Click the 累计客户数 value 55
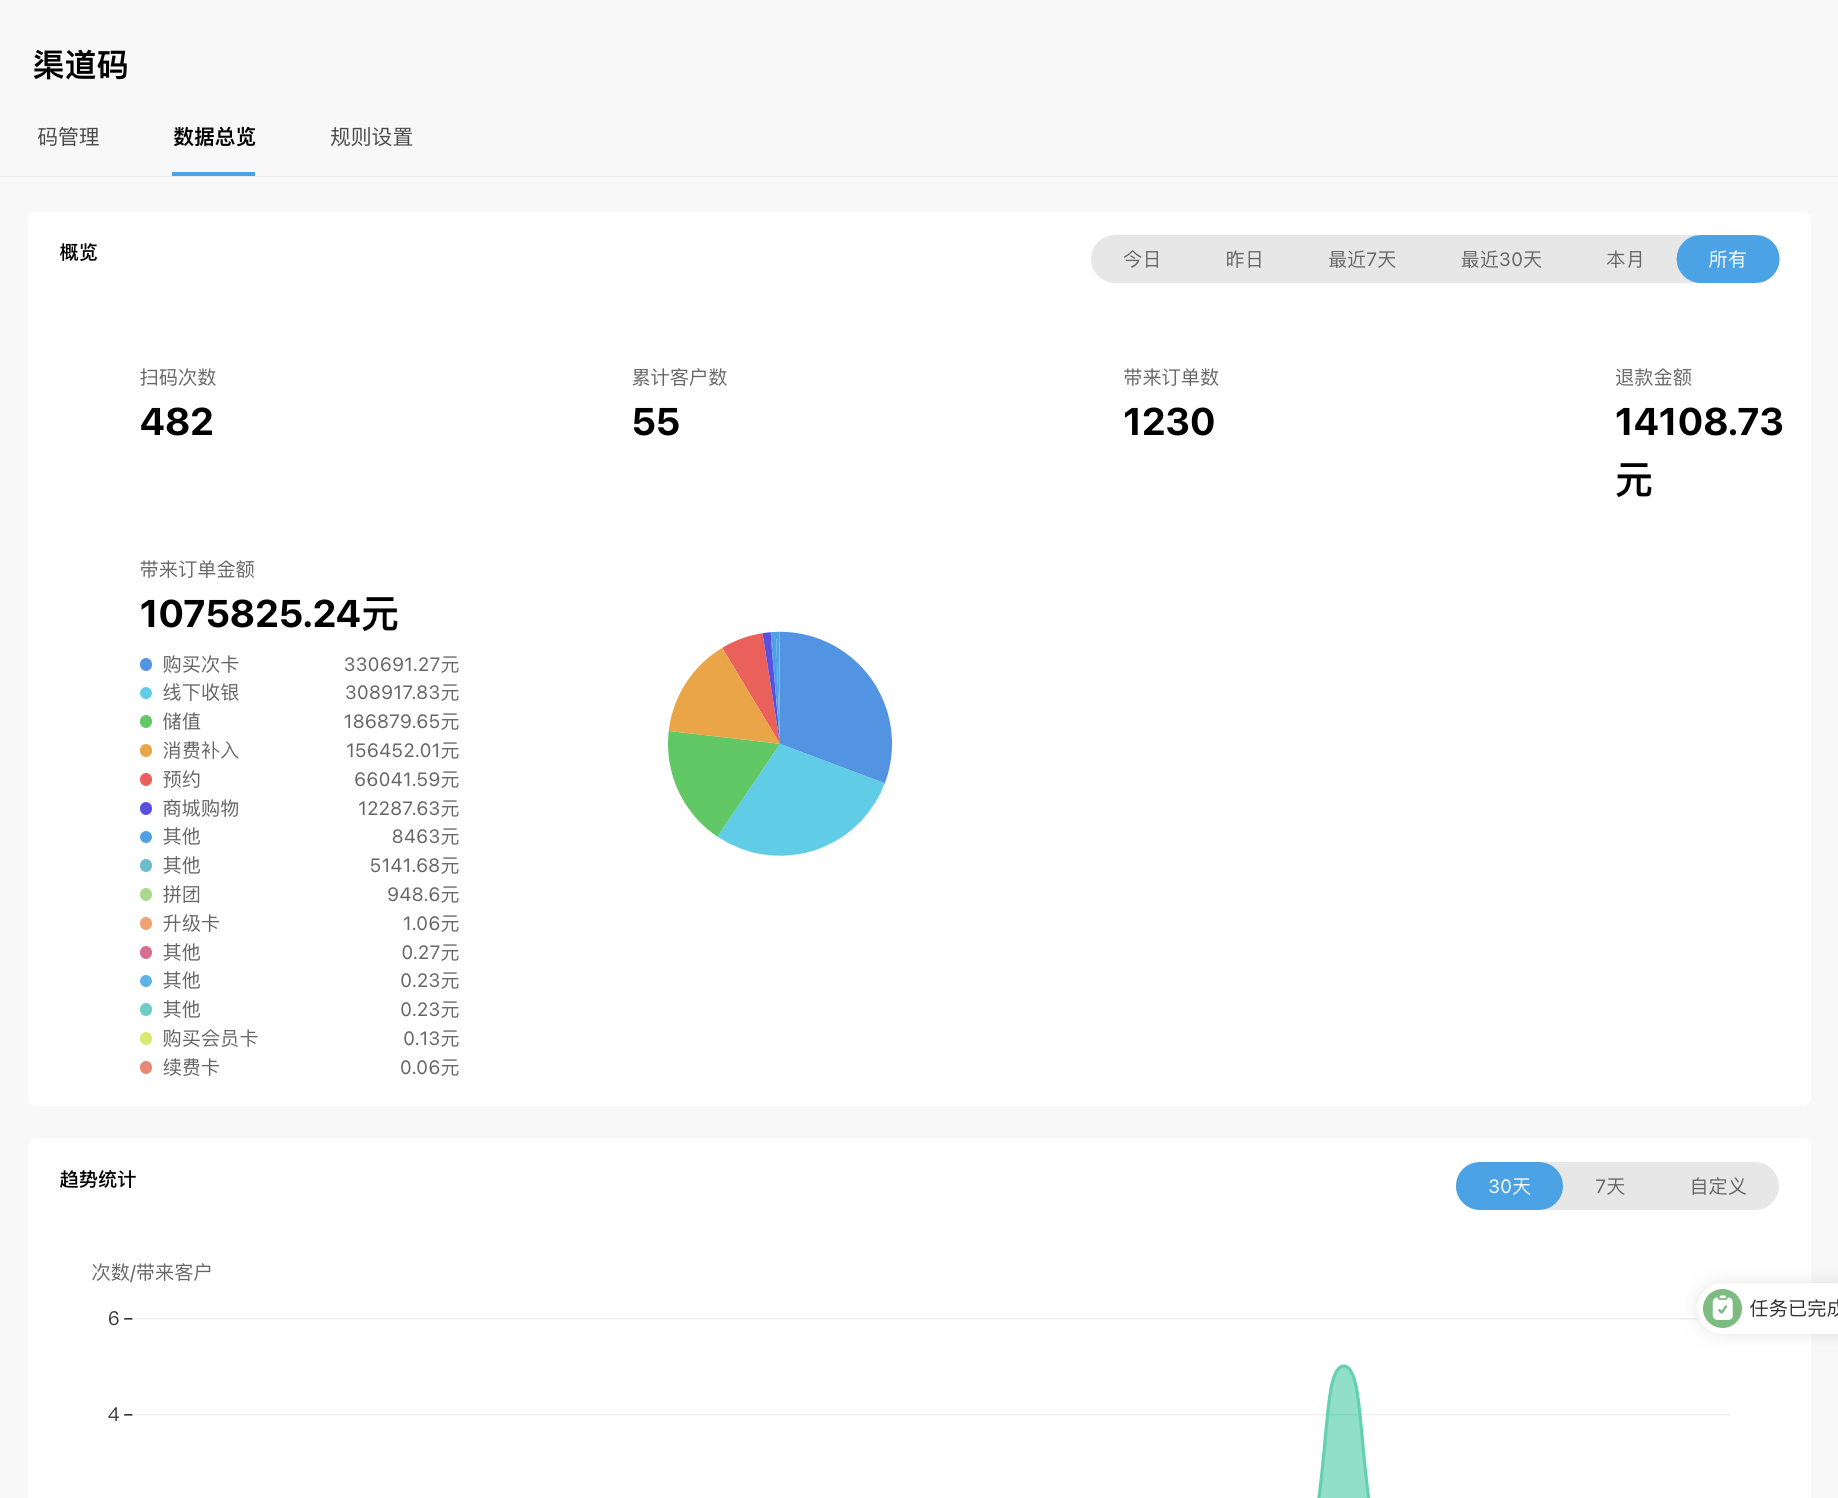 coord(656,422)
